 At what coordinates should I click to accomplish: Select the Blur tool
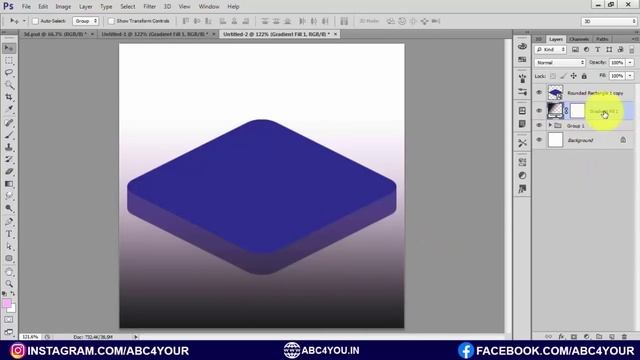(x=9, y=196)
